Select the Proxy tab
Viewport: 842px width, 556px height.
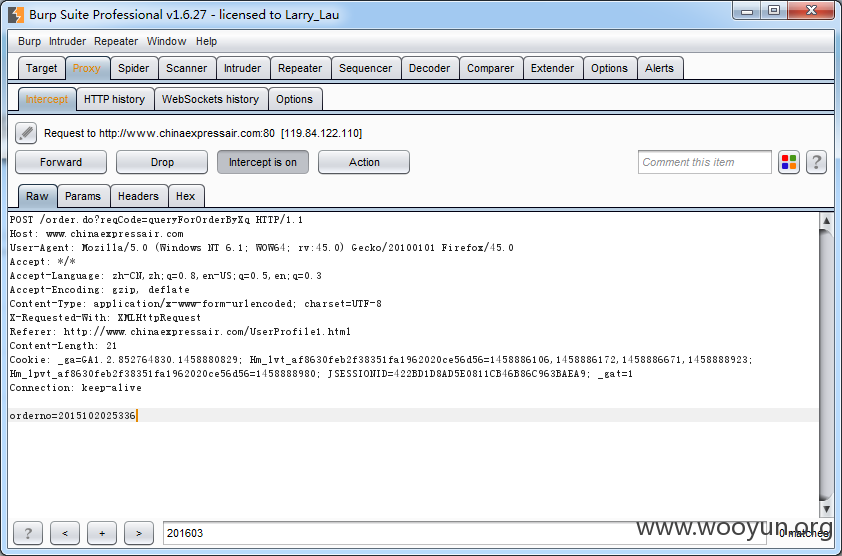coord(87,68)
